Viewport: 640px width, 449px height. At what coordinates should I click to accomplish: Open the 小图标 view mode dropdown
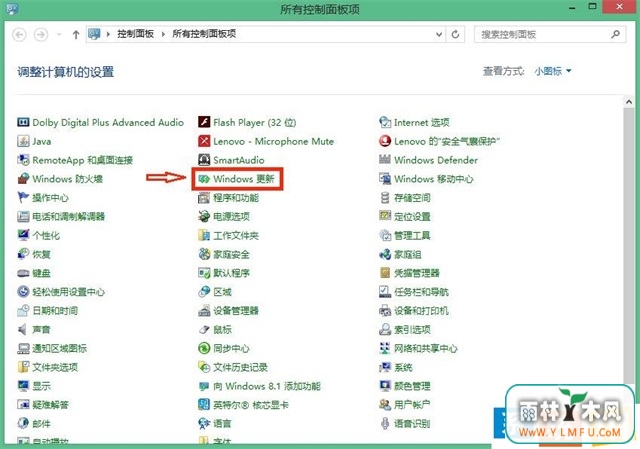[x=553, y=71]
